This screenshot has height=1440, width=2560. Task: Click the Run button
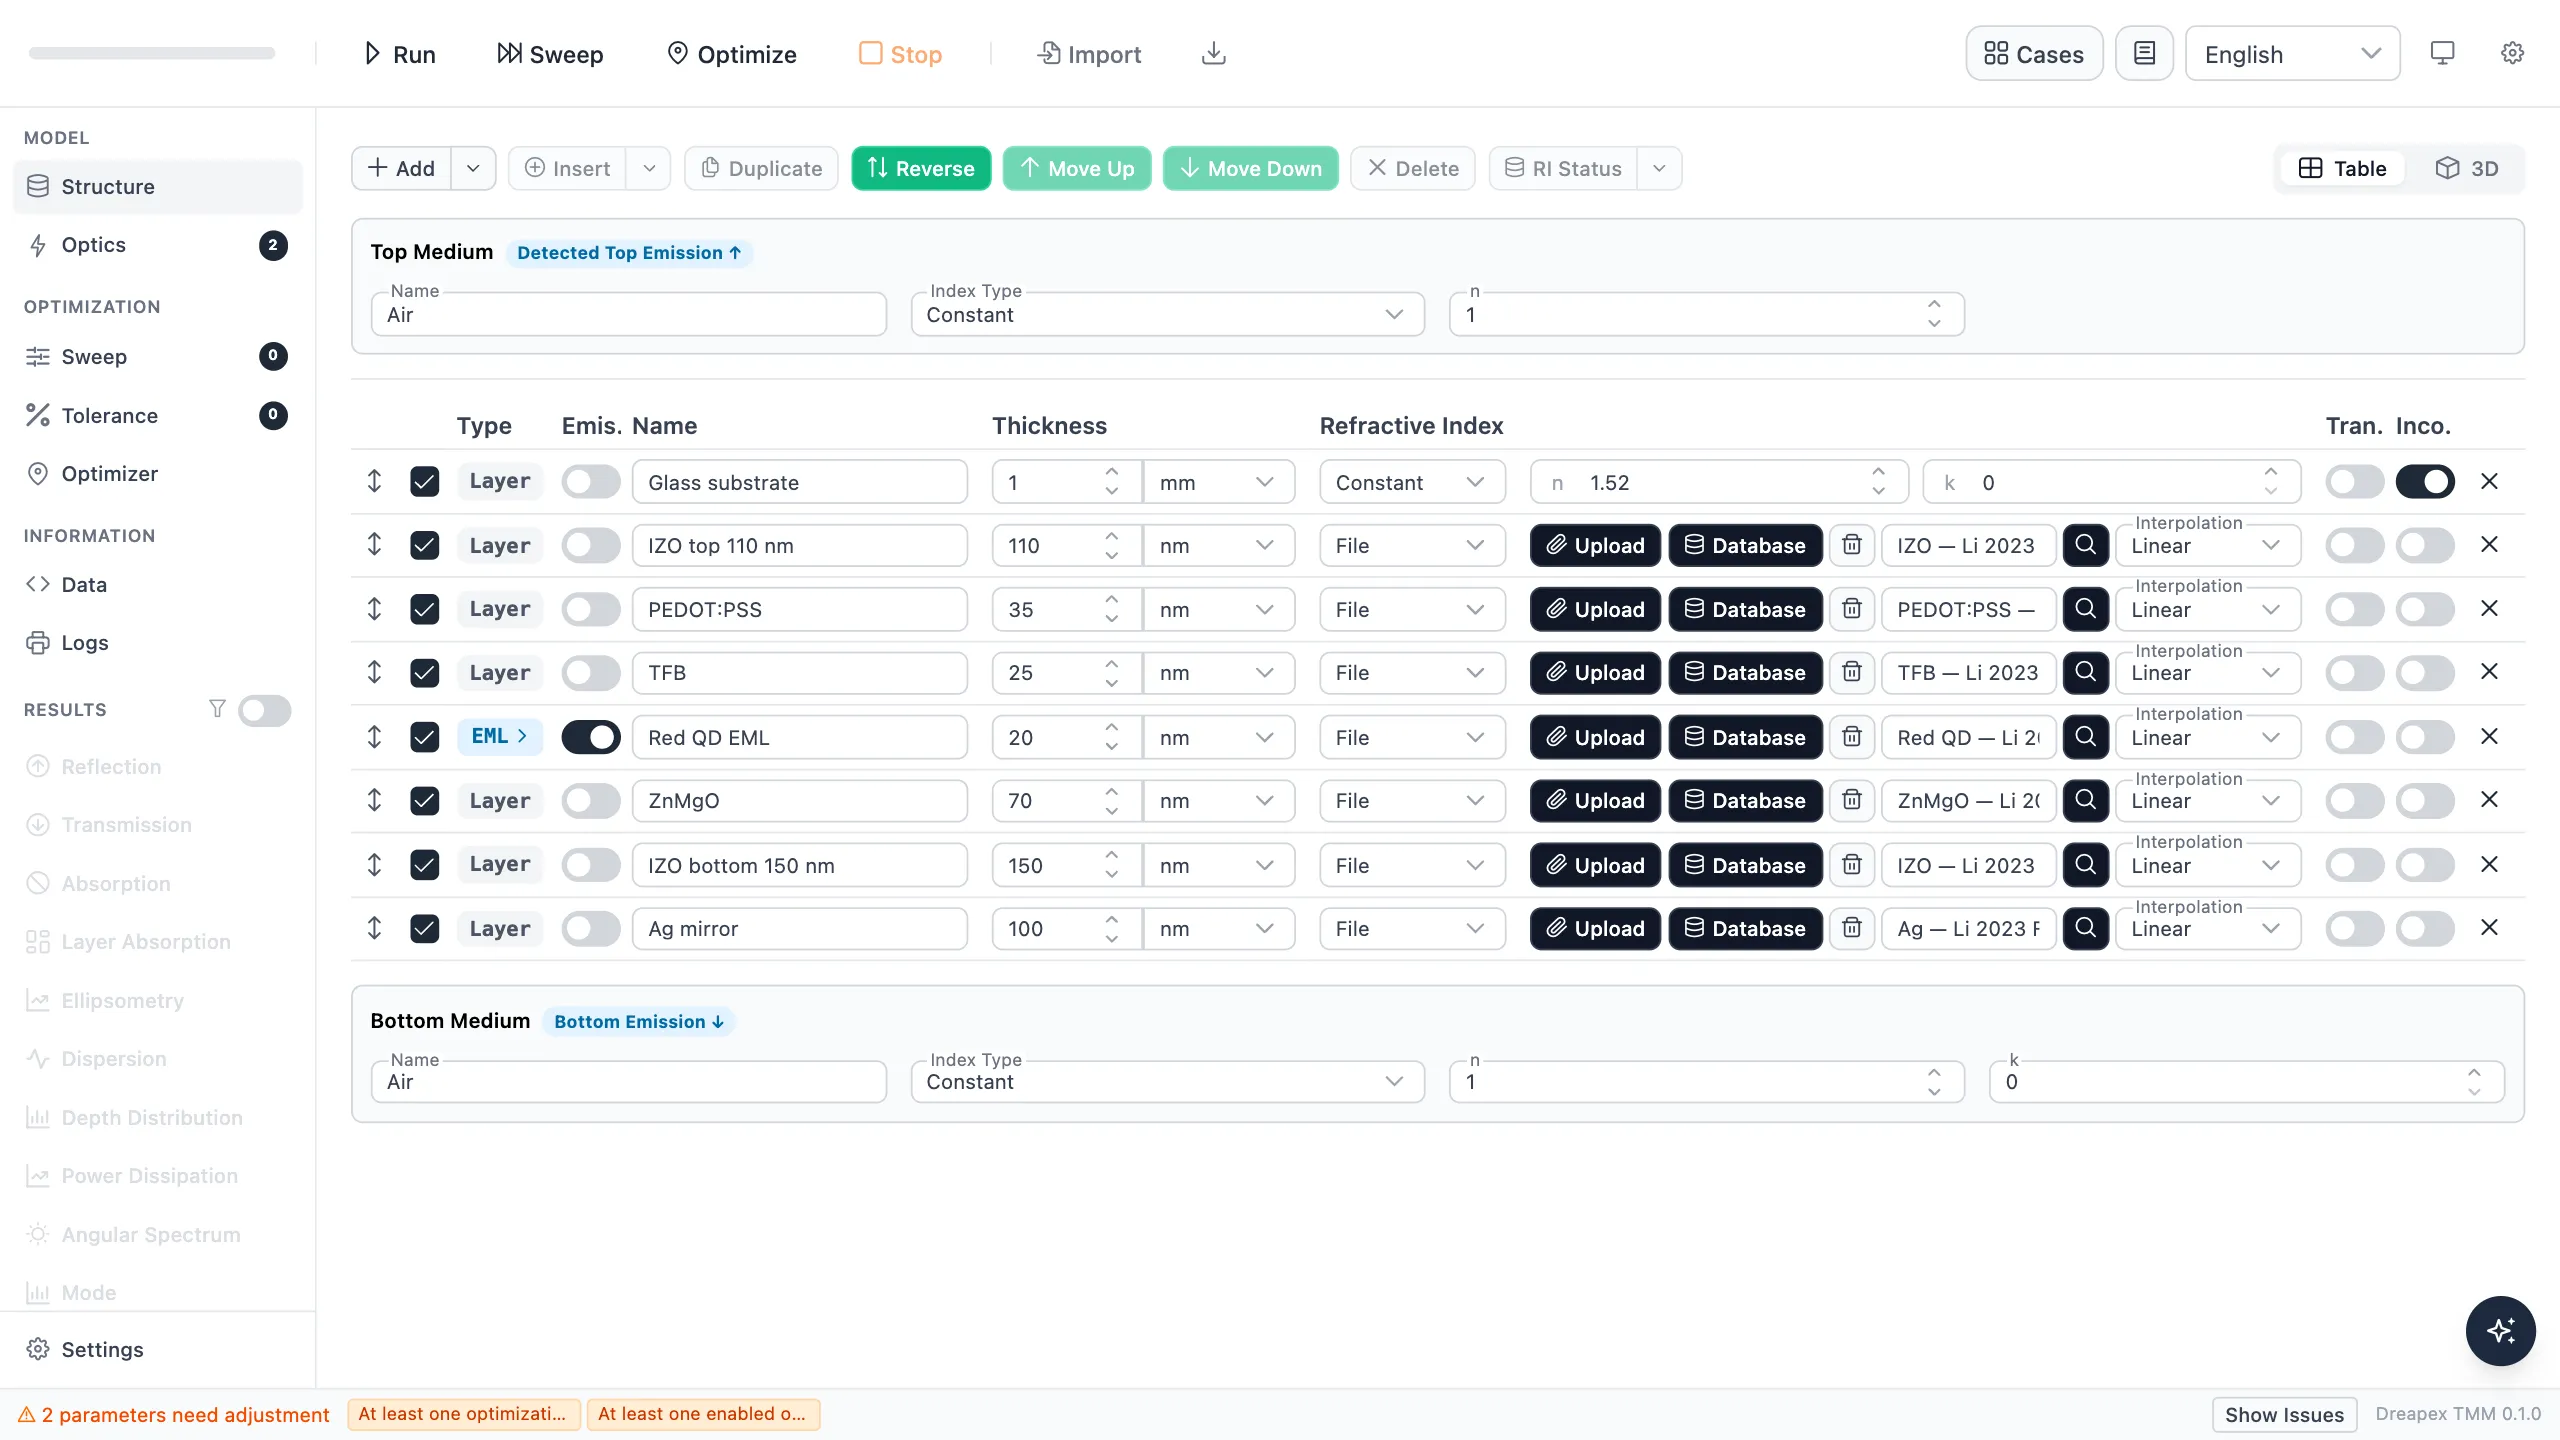point(399,54)
